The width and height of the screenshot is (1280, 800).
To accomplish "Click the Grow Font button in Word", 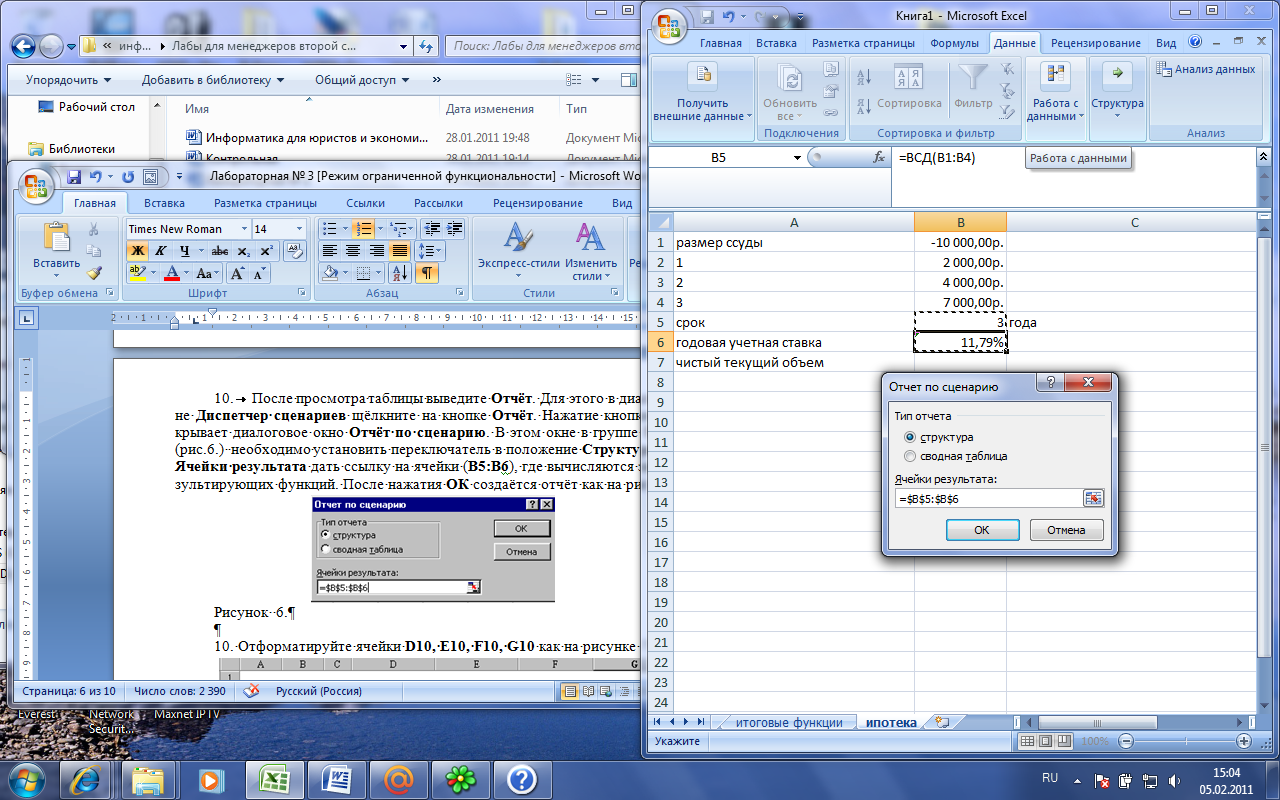I will pyautogui.click(x=237, y=273).
